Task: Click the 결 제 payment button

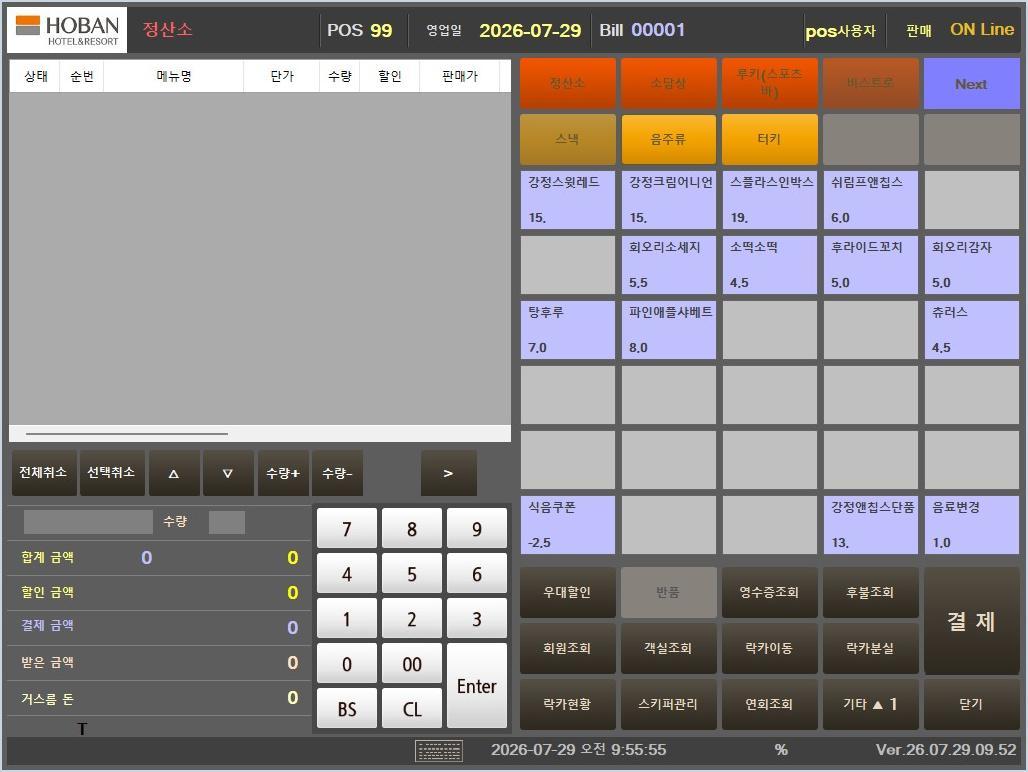Action: click(971, 621)
